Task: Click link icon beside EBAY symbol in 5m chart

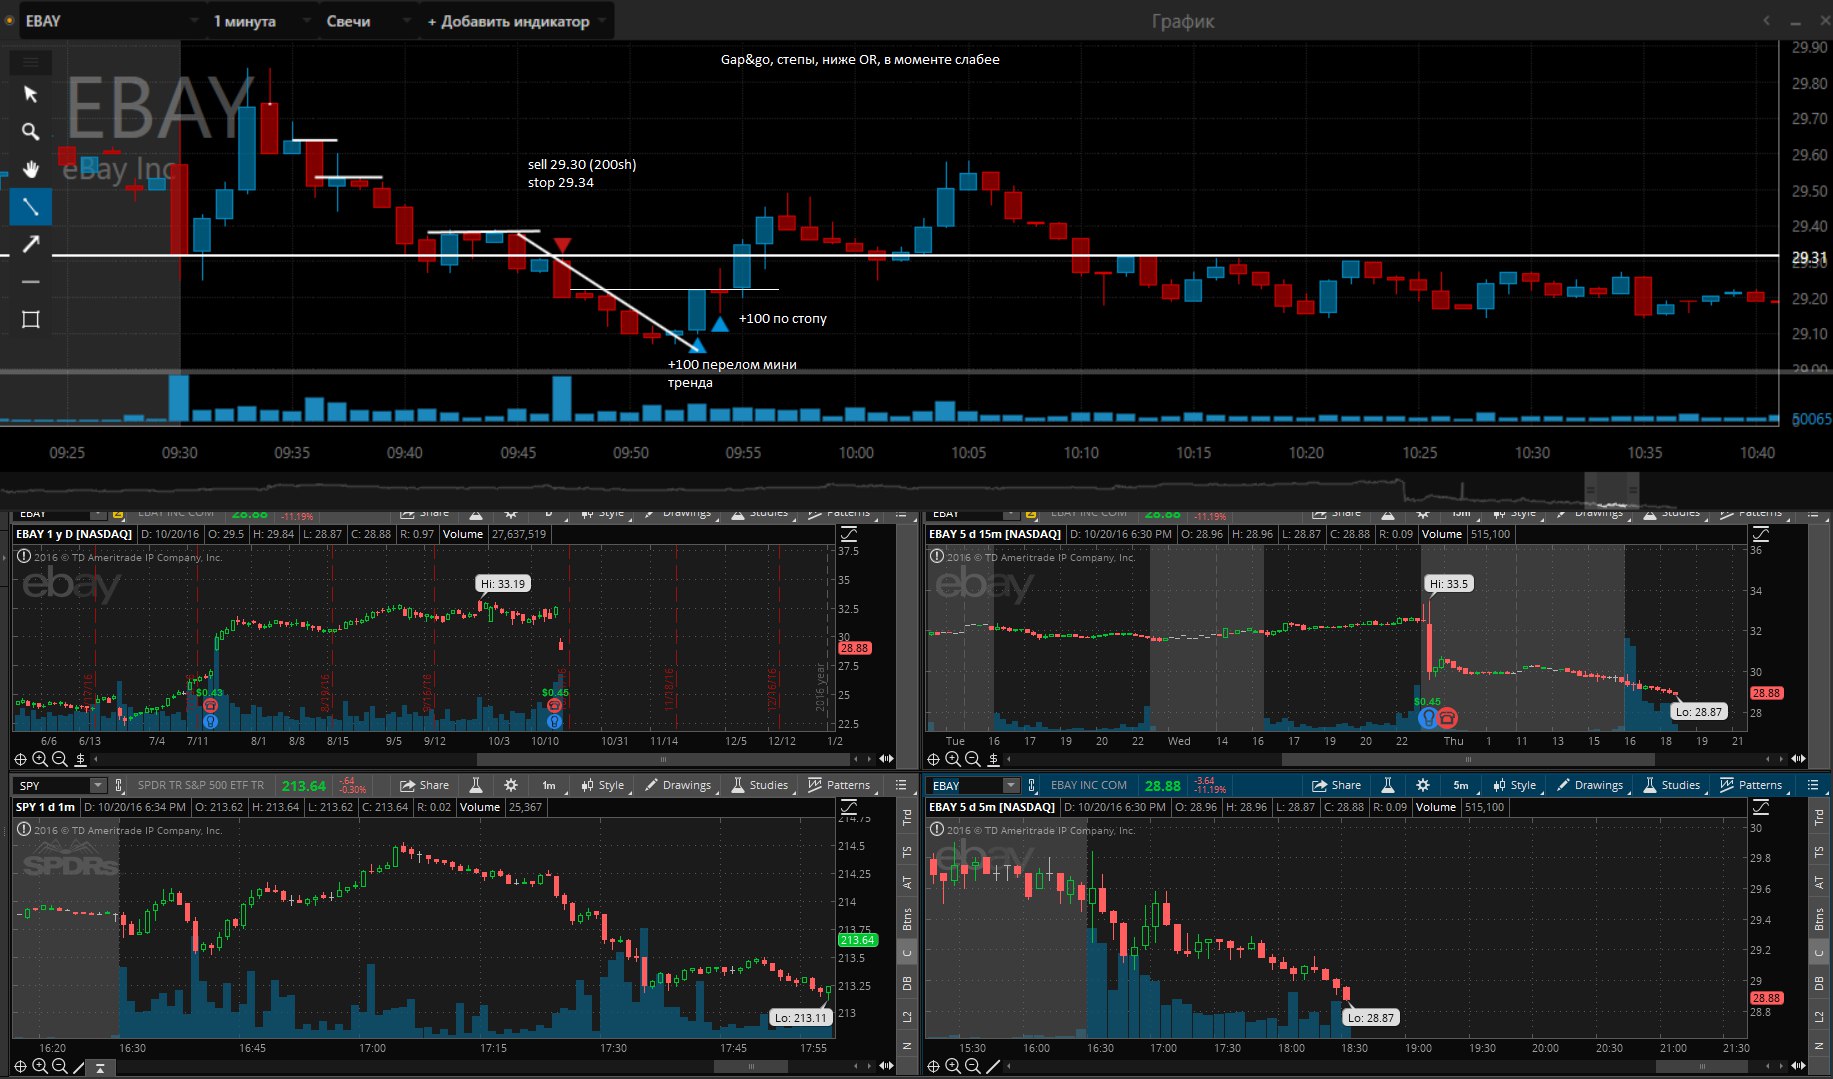Action: coord(1032,786)
